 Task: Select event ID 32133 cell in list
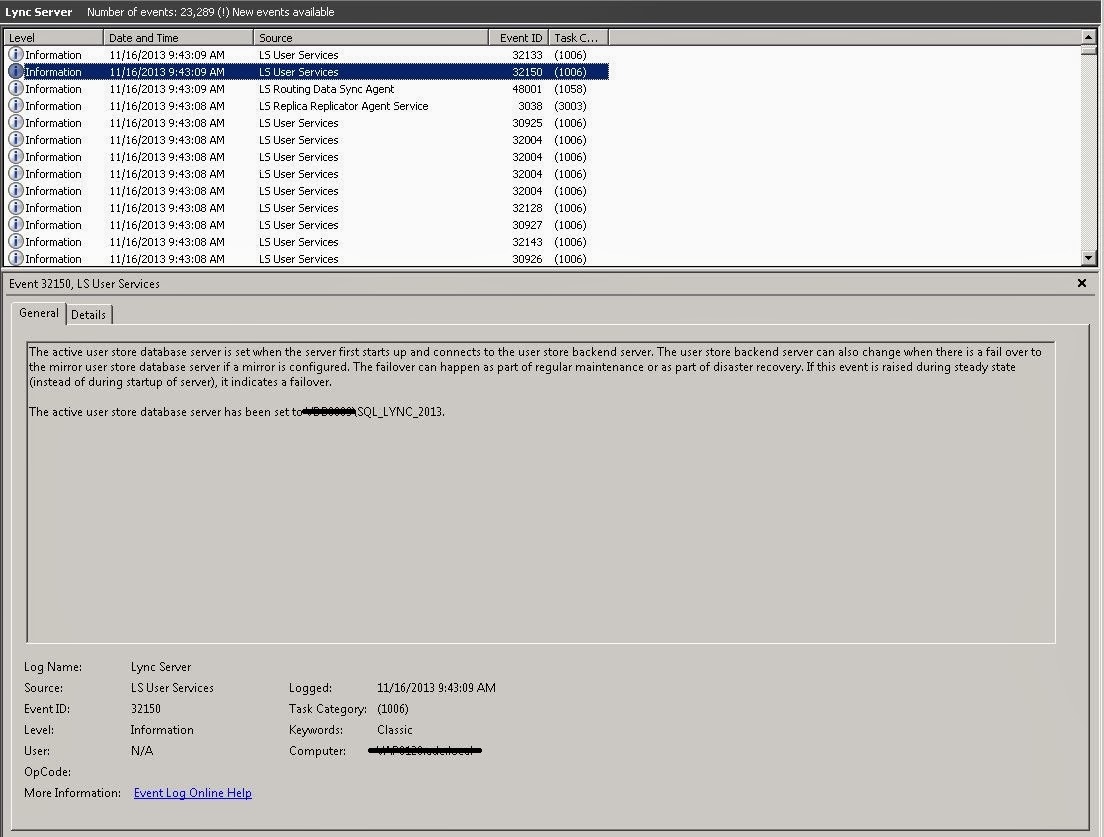pos(527,55)
